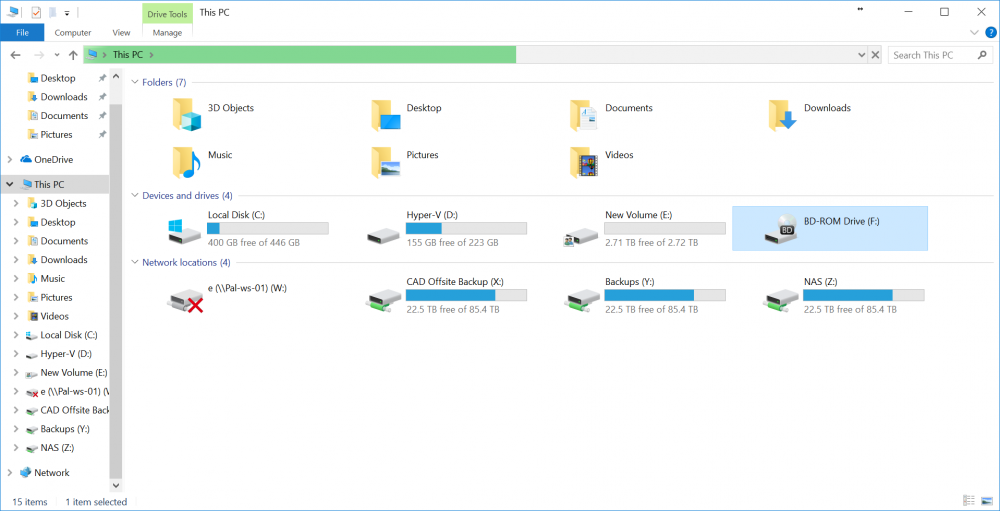
Task: Click the New folder quick access icon
Action: point(53,12)
